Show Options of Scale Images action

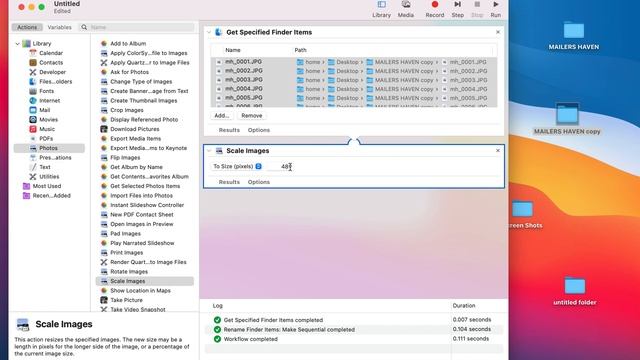pyautogui.click(x=259, y=182)
